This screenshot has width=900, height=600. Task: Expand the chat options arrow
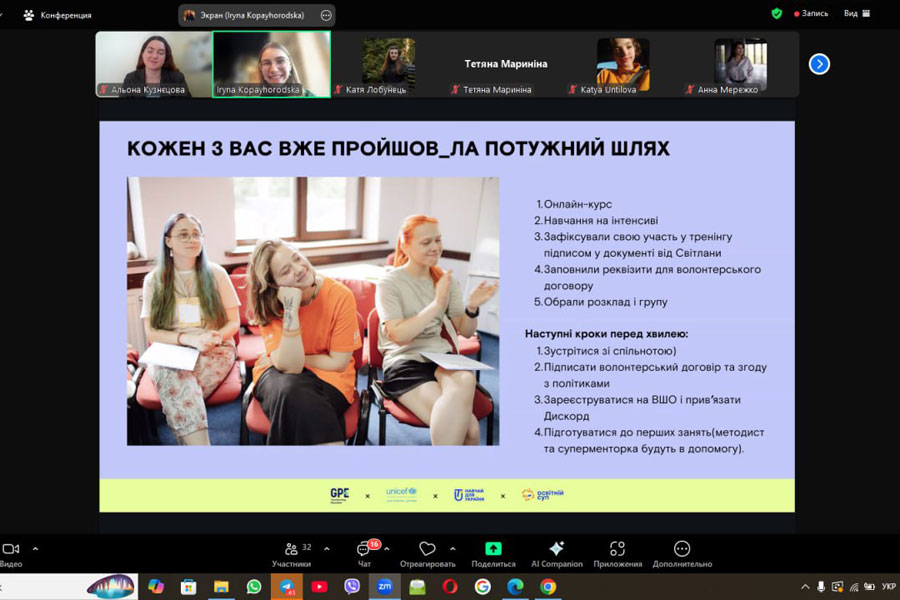(387, 548)
